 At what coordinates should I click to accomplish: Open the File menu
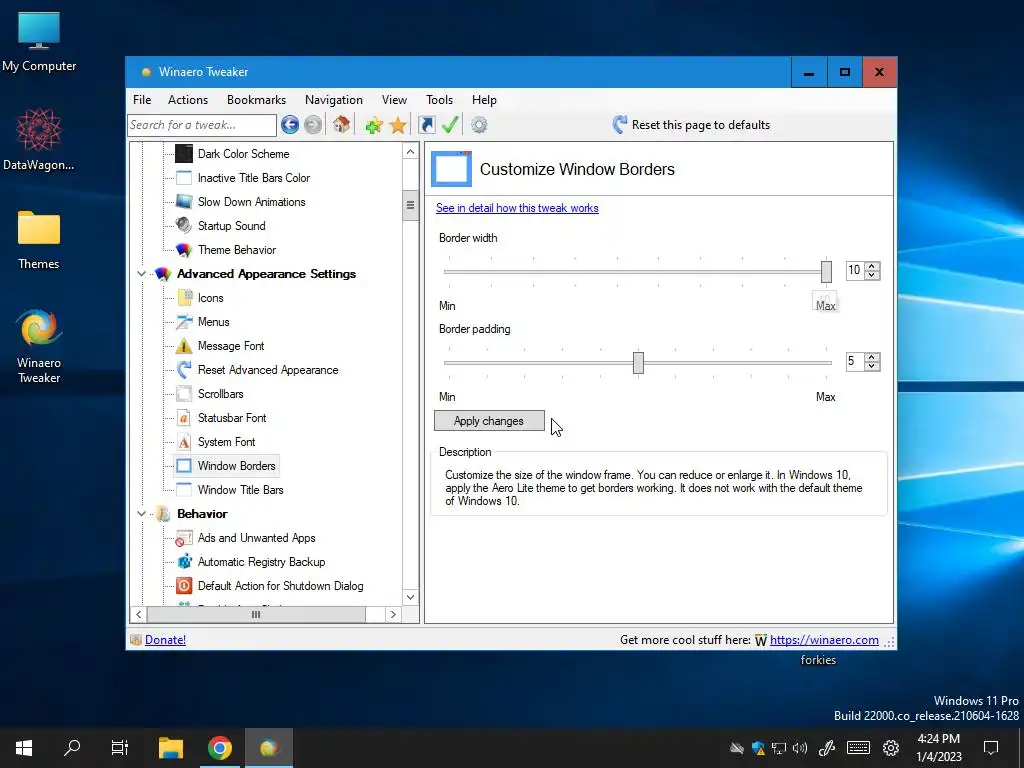point(142,100)
